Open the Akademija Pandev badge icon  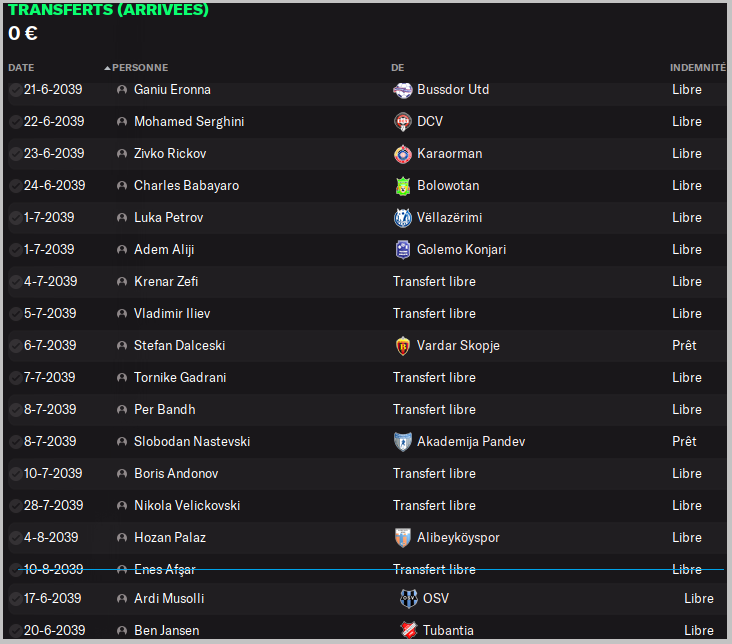tap(402, 442)
